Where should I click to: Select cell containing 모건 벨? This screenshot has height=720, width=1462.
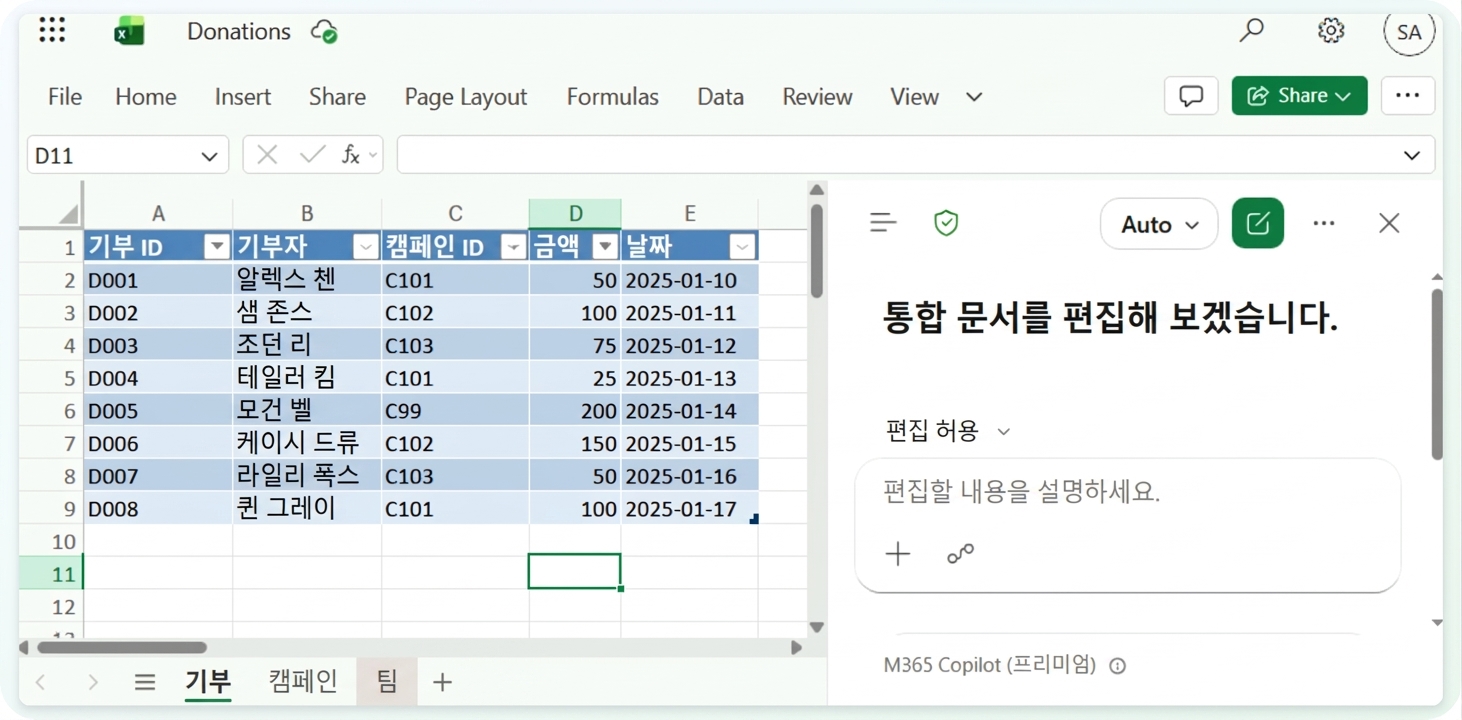tap(307, 411)
